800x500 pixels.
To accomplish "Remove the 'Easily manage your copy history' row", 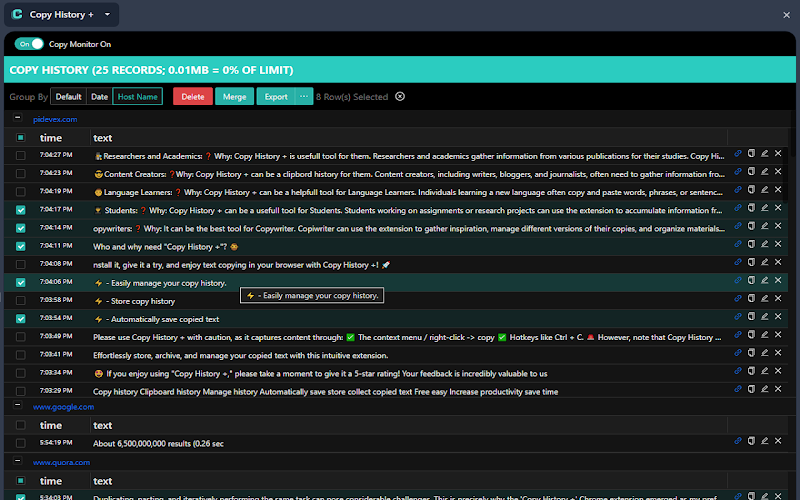I will coord(778,280).
